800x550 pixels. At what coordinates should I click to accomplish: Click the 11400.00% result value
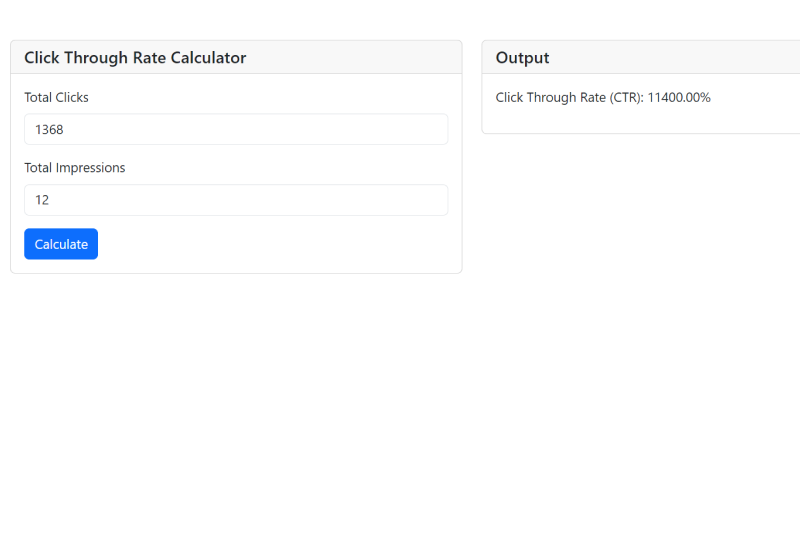pyautogui.click(x=679, y=98)
